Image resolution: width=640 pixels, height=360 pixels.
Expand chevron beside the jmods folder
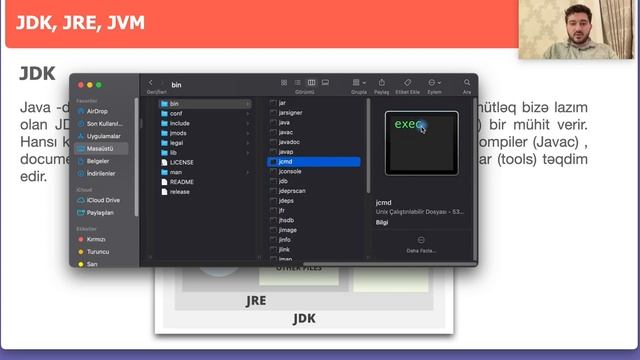(x=248, y=133)
